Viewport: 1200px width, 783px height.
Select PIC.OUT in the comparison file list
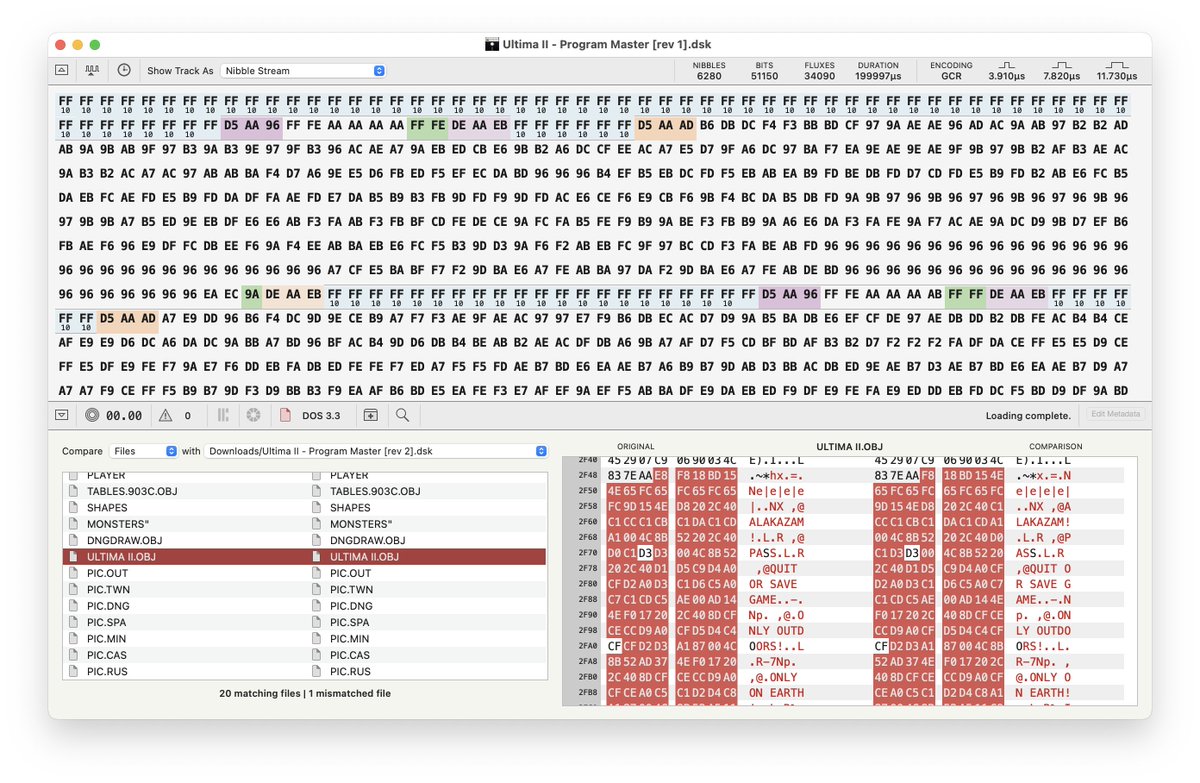350,573
